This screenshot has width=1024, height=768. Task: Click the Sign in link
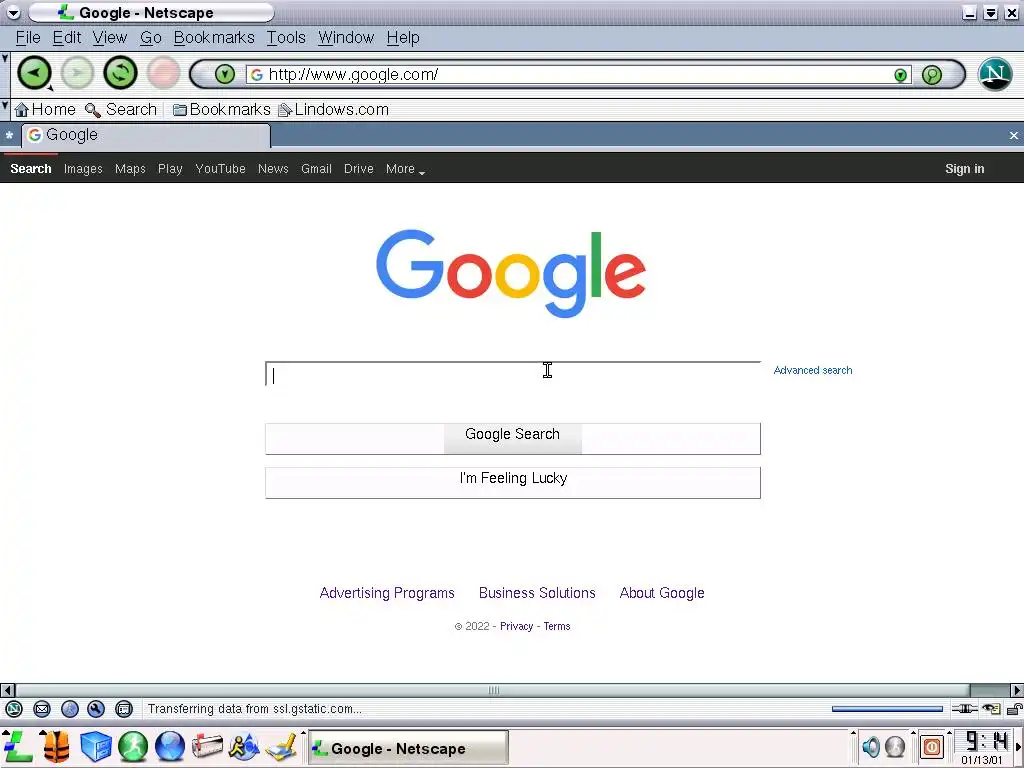click(964, 168)
